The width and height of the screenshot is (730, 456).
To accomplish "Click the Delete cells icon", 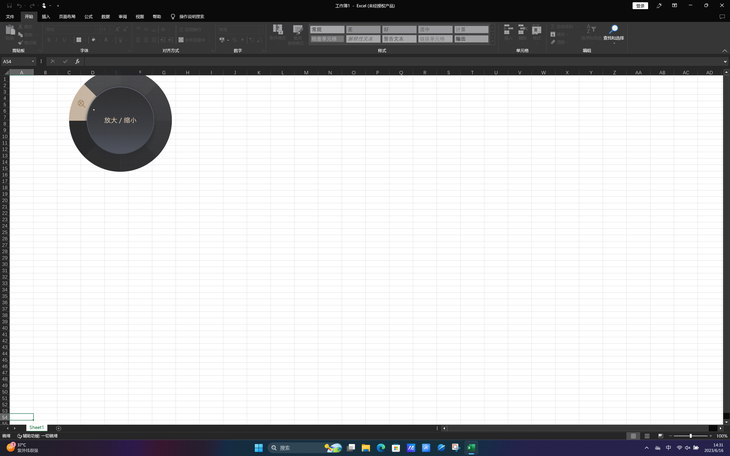I will (x=522, y=29).
